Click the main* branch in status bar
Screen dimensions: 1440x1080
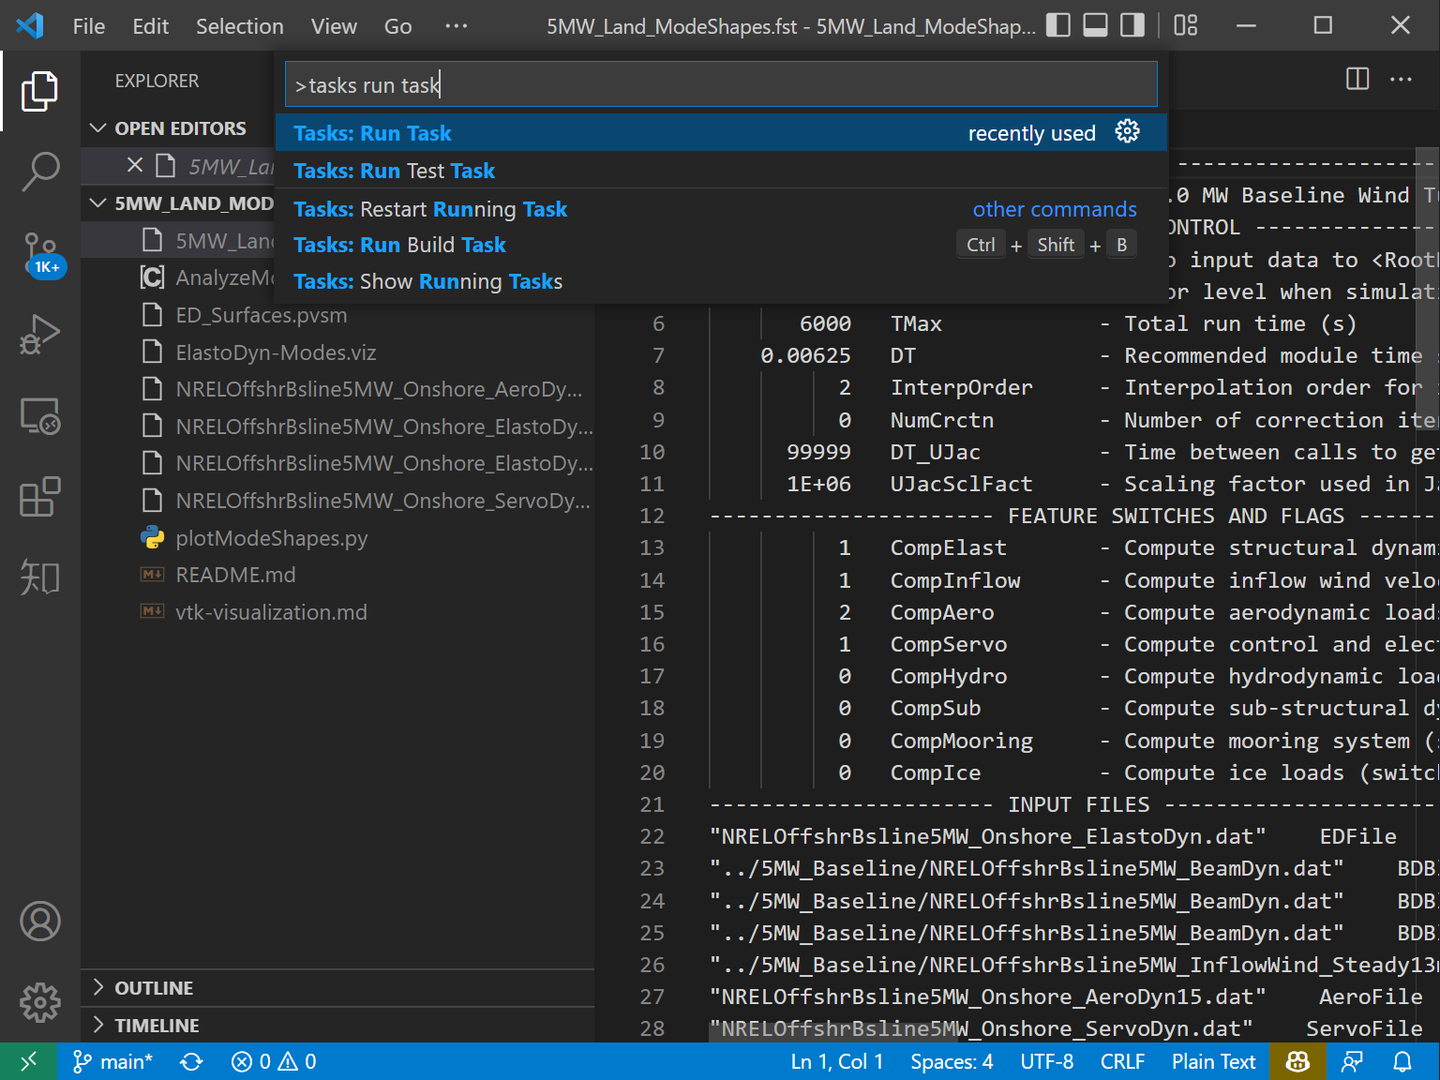click(x=113, y=1061)
